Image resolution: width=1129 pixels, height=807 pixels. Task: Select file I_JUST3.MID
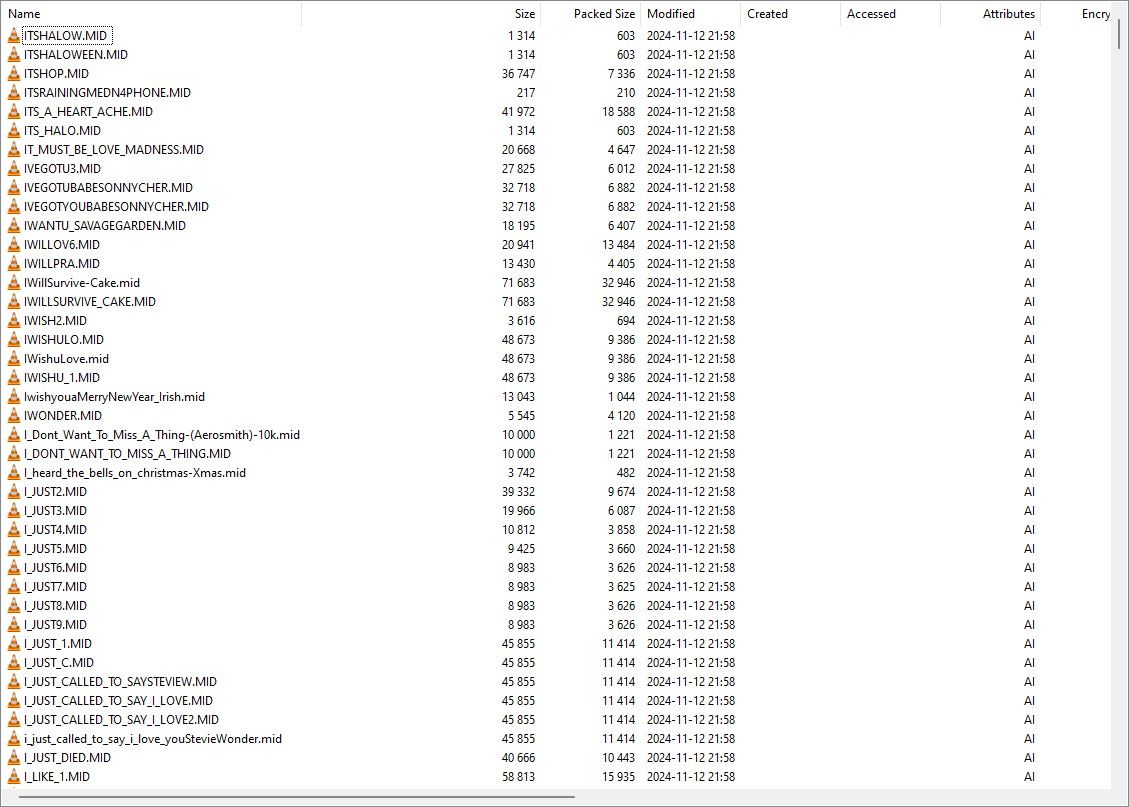point(55,511)
